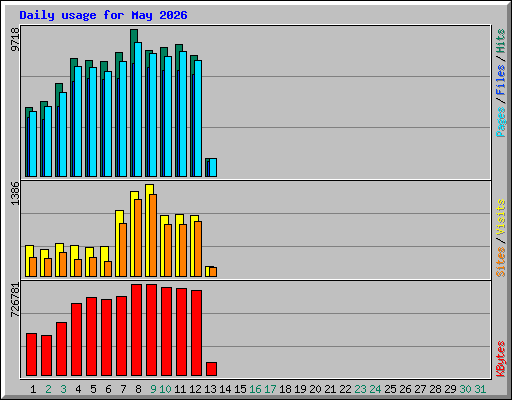512x400 pixels.
Task: Select day 22 on the date axis
Action: tap(345, 389)
